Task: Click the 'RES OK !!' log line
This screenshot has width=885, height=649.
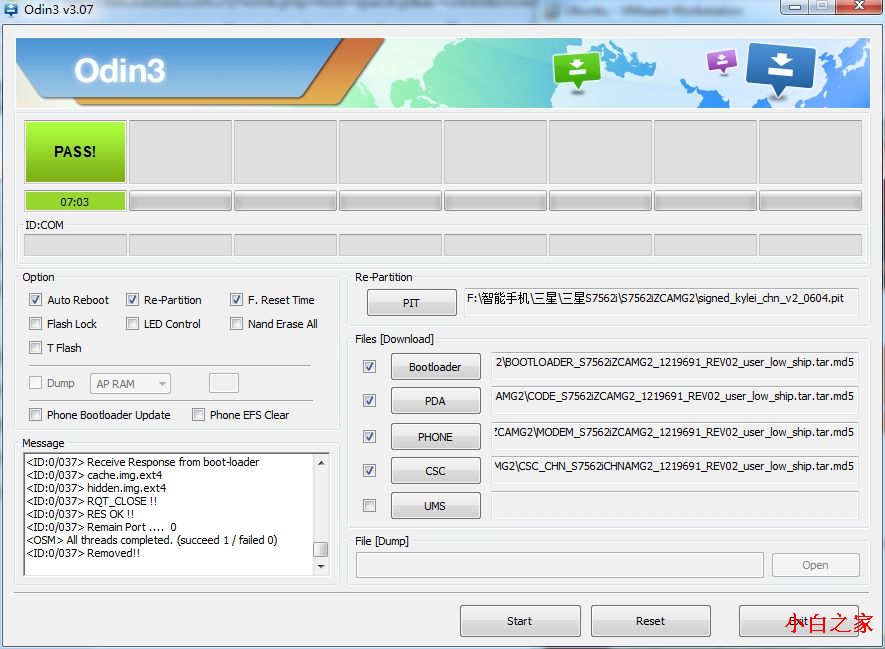Action: click(80, 514)
